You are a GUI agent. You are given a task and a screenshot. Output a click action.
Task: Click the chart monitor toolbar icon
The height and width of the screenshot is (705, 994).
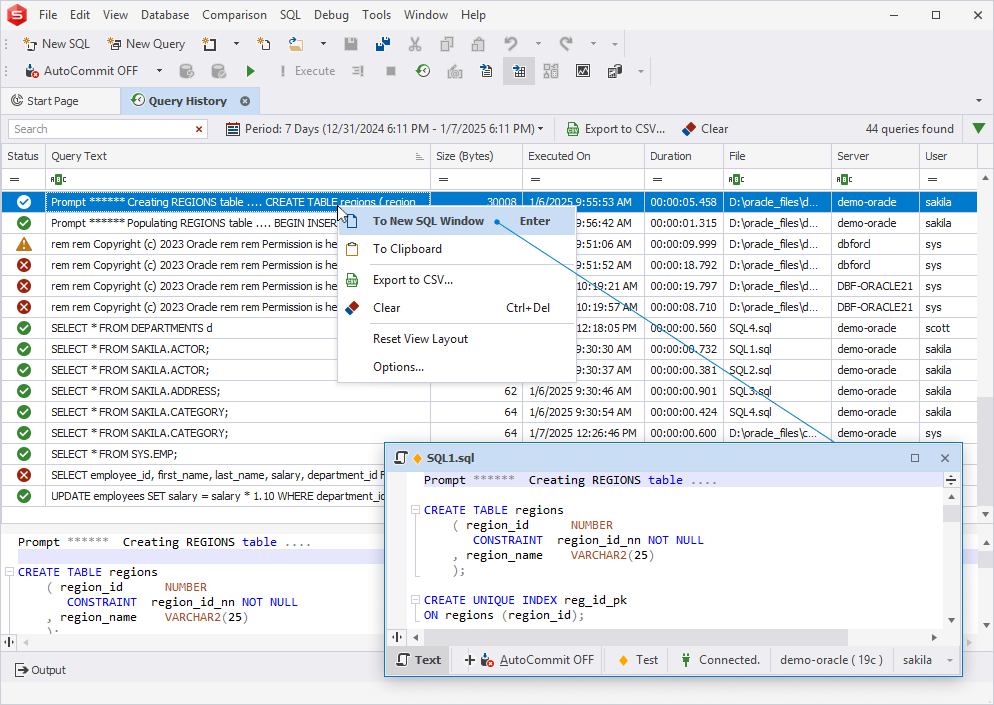(583, 71)
